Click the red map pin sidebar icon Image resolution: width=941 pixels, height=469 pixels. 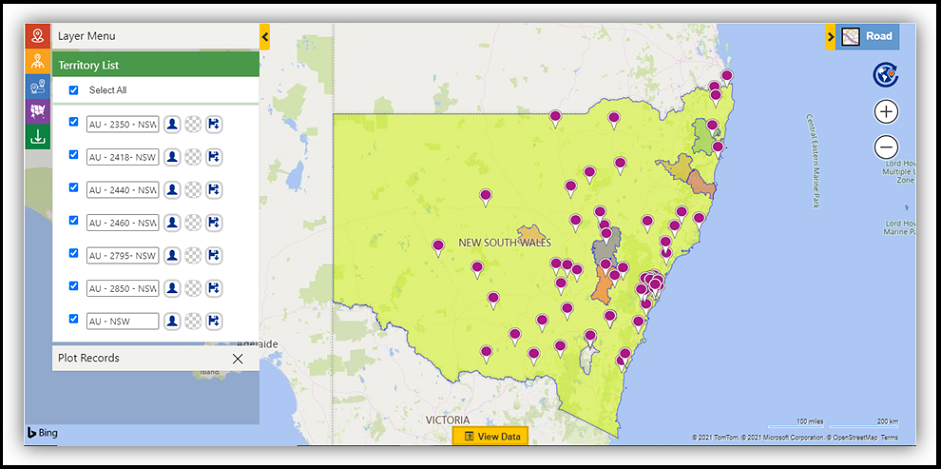coord(38,36)
